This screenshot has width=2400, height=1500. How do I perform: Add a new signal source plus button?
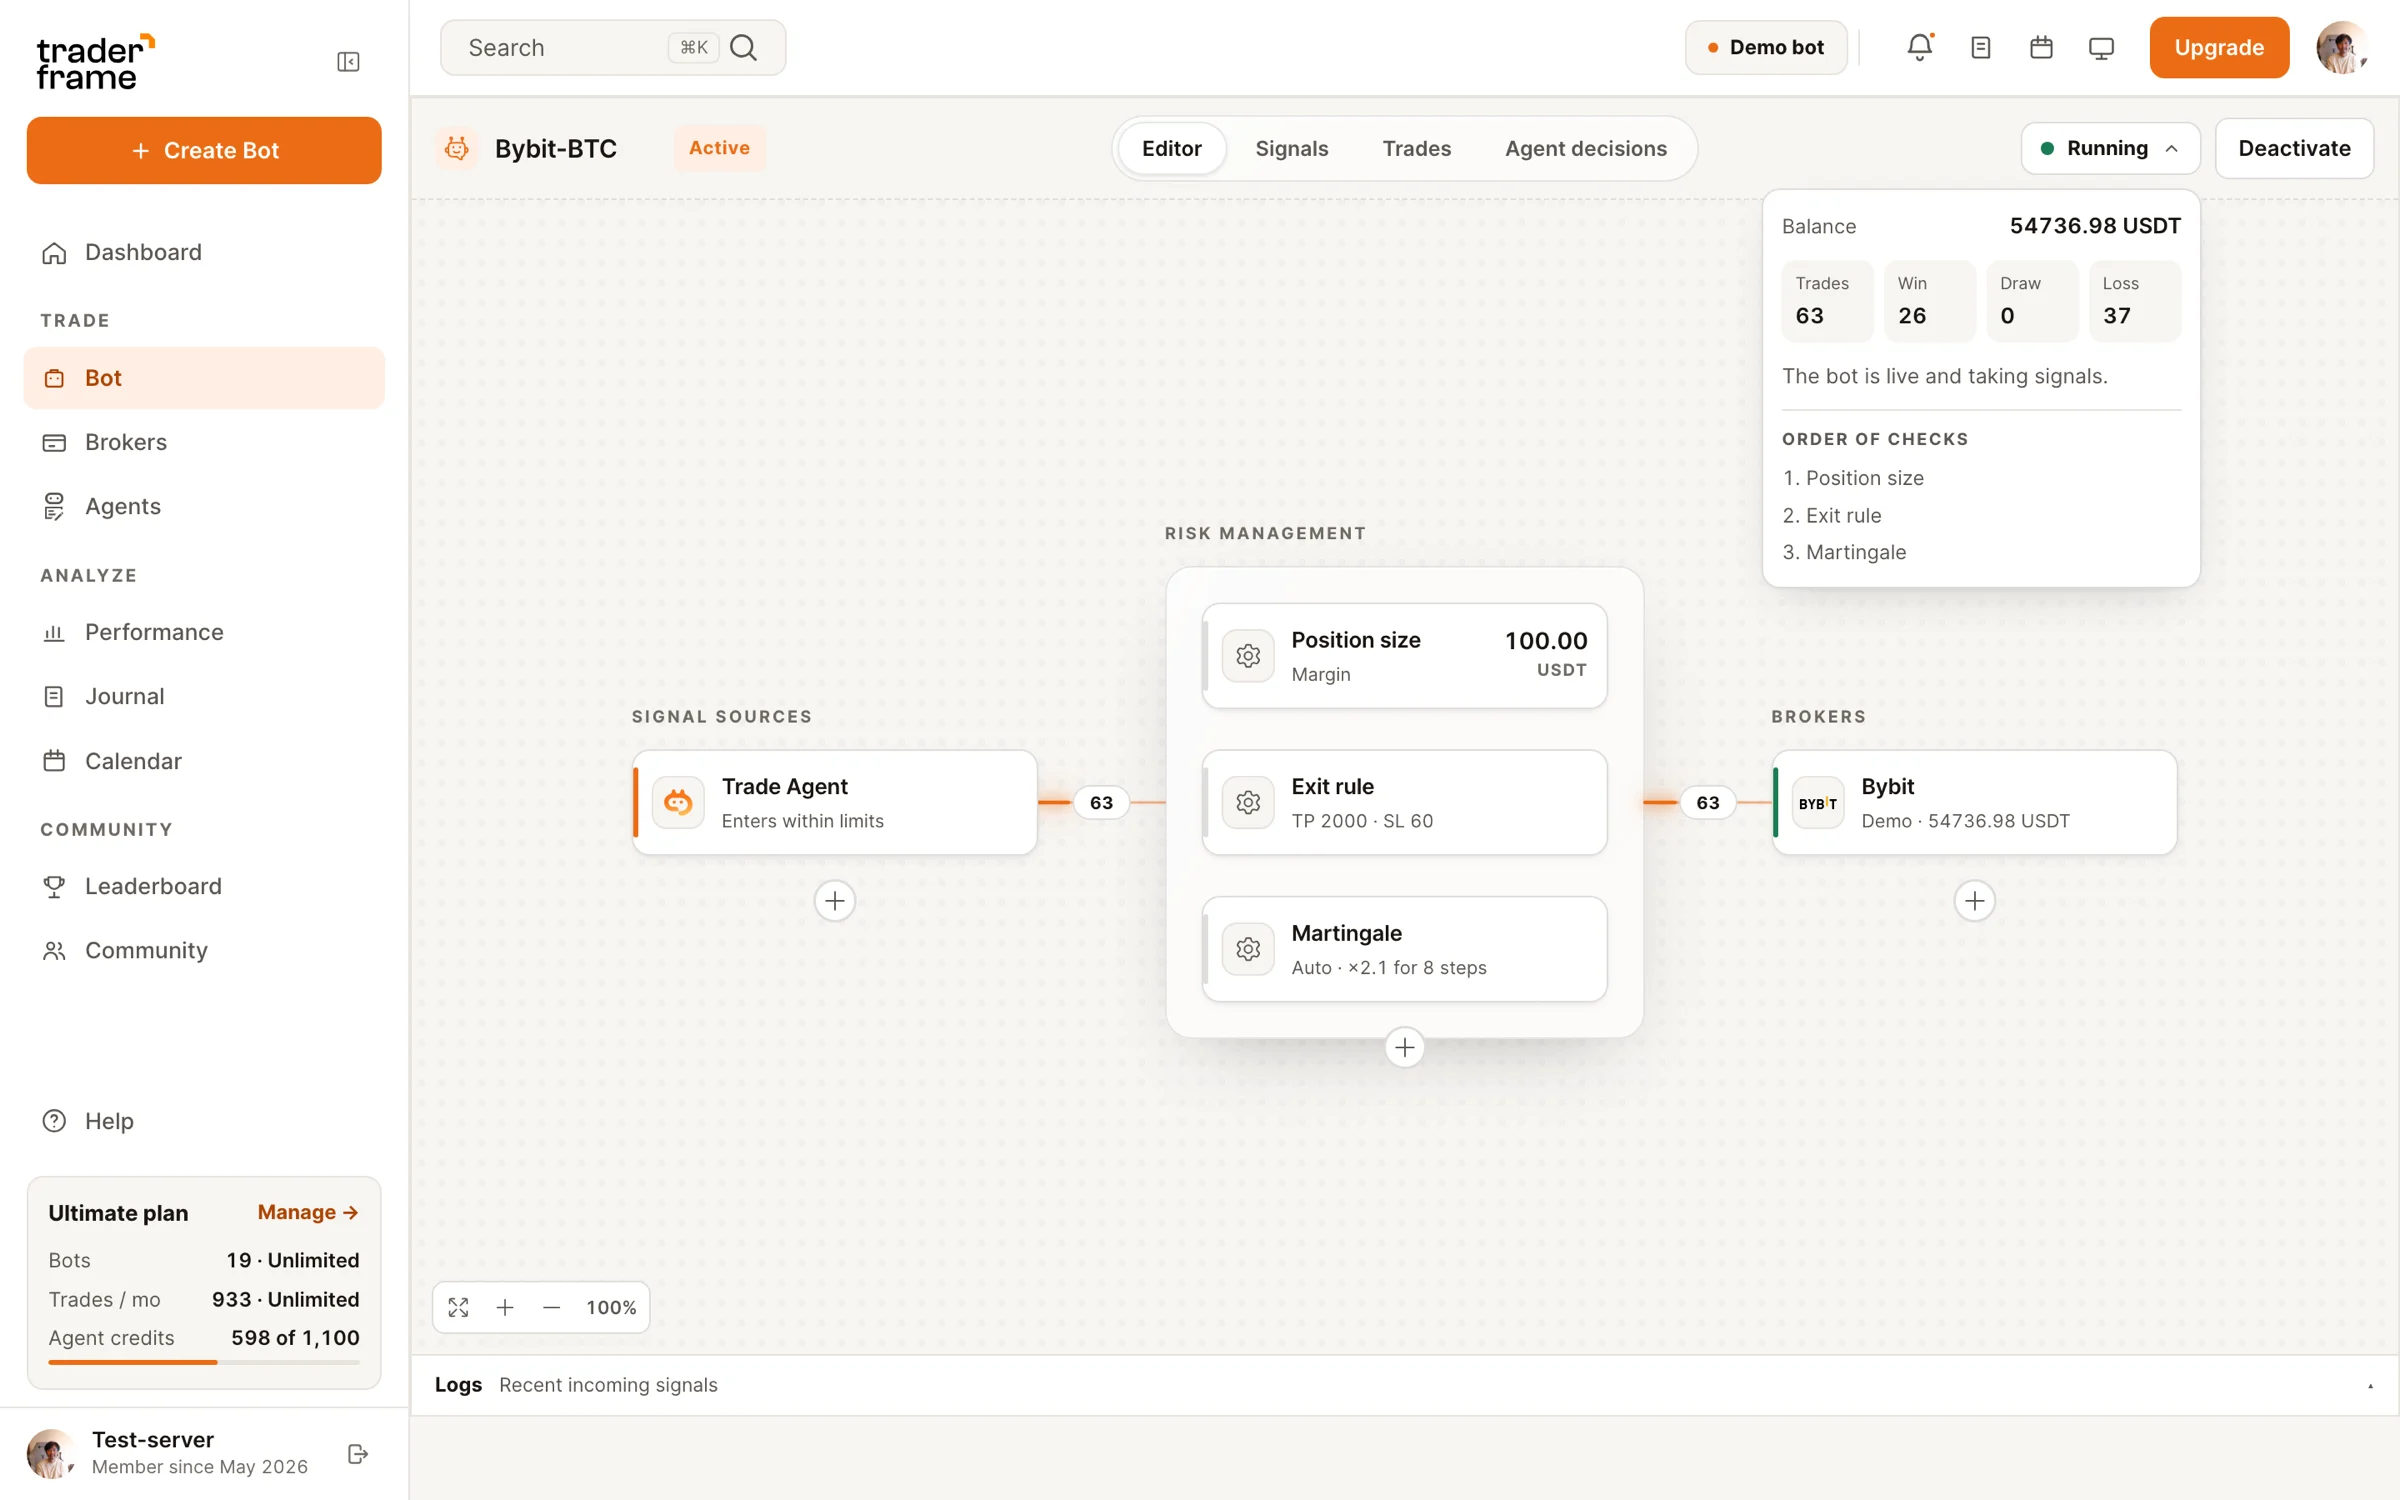pos(834,901)
